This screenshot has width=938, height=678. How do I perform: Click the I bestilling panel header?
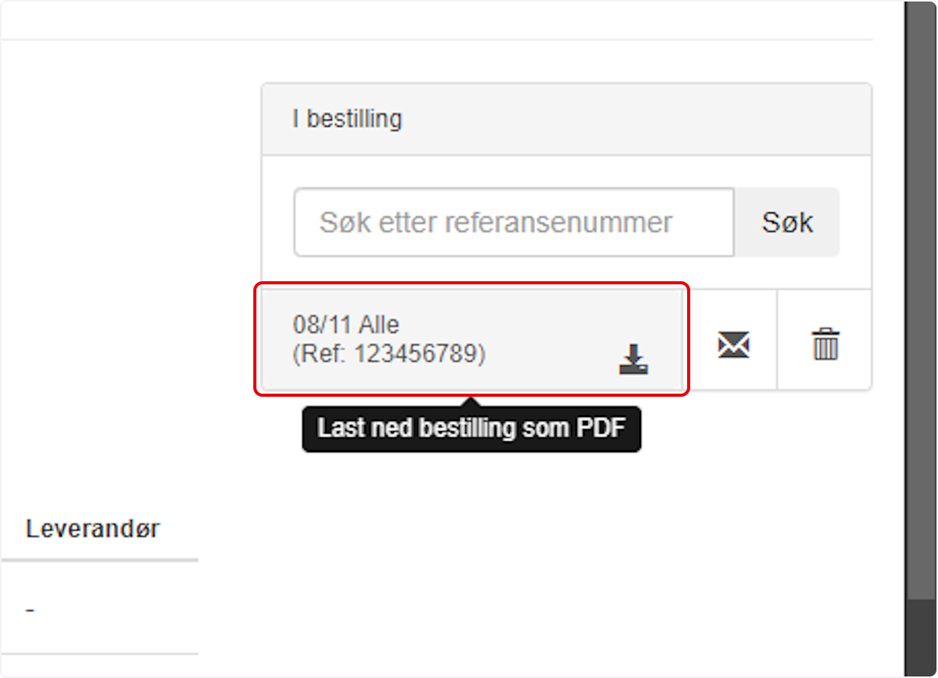567,119
